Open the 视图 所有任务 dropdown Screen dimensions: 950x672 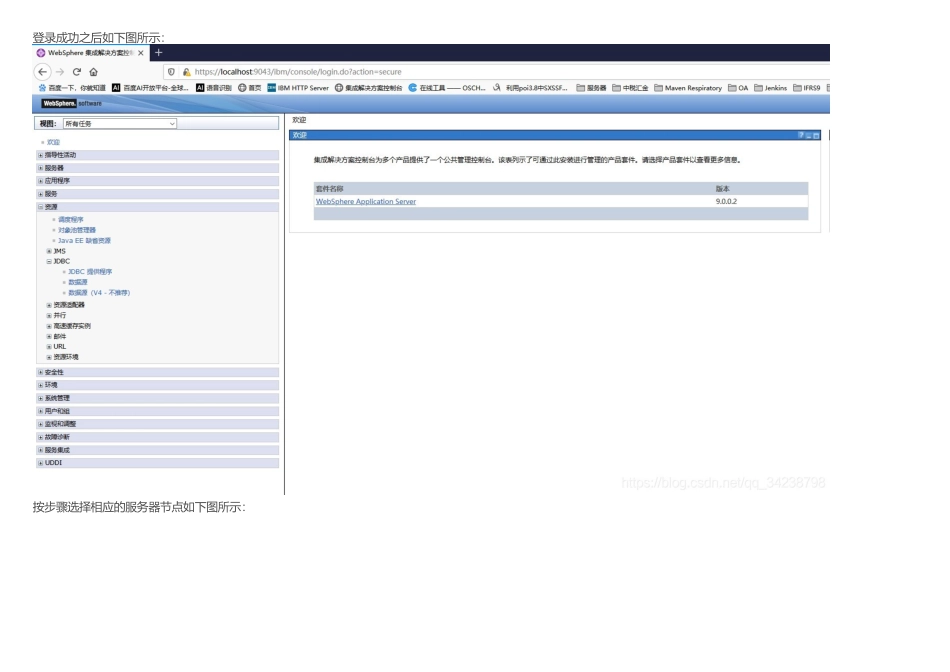119,124
